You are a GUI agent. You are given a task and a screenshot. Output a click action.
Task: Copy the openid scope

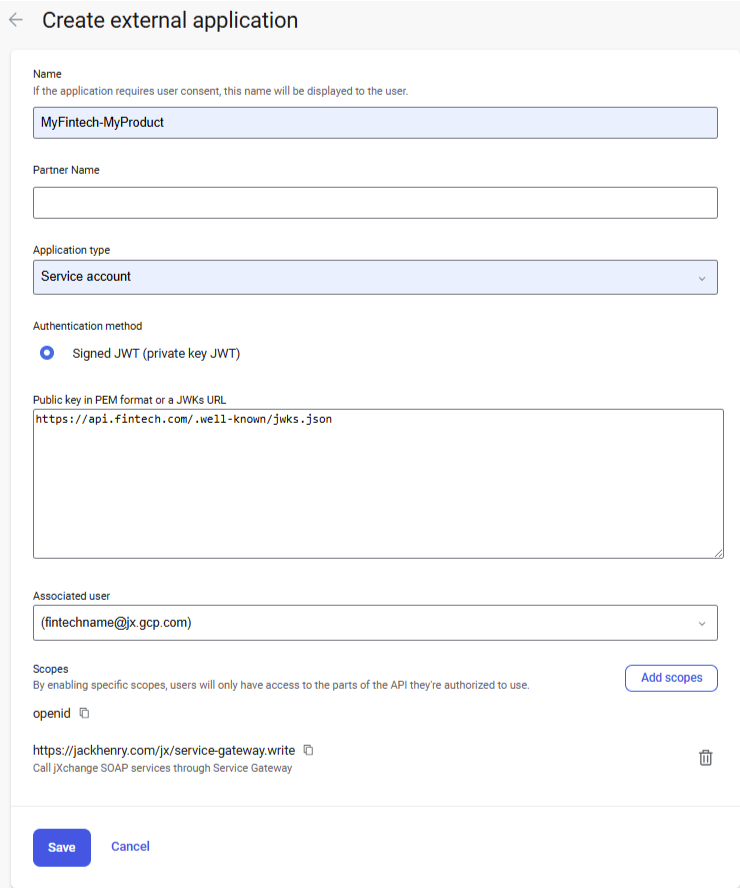pyautogui.click(x=85, y=713)
